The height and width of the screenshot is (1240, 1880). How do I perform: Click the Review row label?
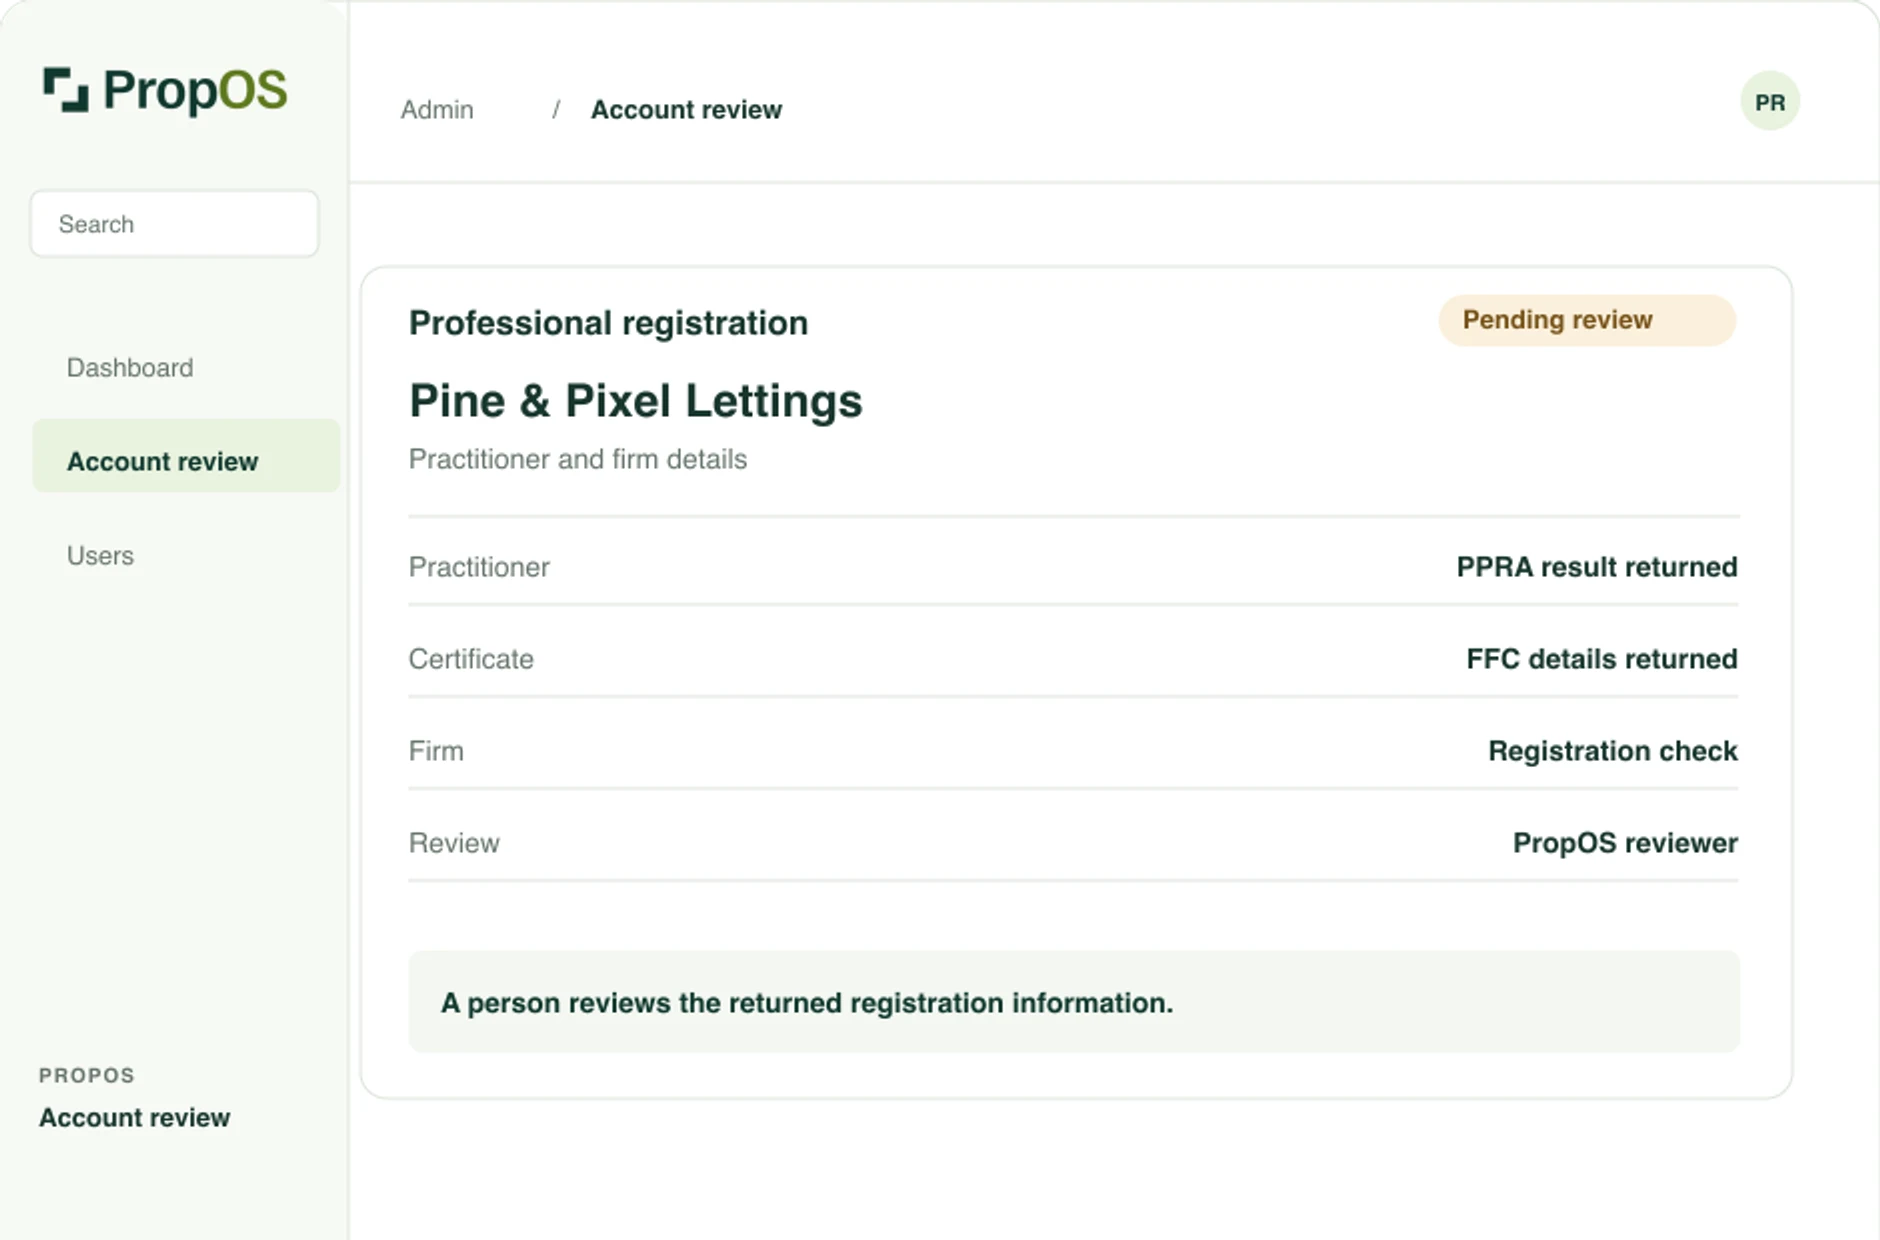click(x=454, y=843)
